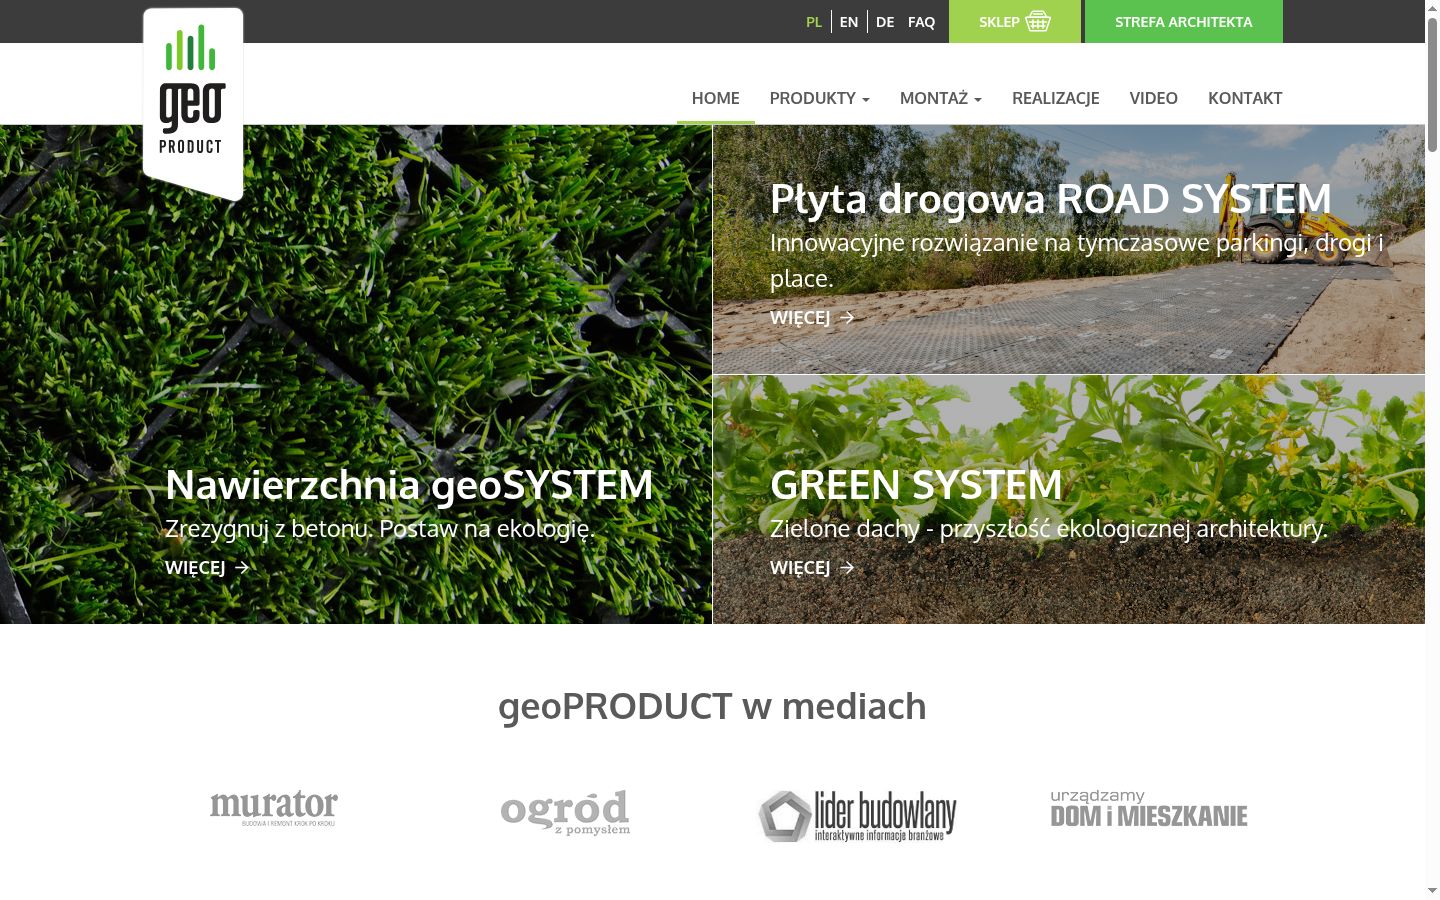Click the arrow next to WIĘCEJ under geoSYSTEM
This screenshot has width=1440, height=900.
(241, 567)
